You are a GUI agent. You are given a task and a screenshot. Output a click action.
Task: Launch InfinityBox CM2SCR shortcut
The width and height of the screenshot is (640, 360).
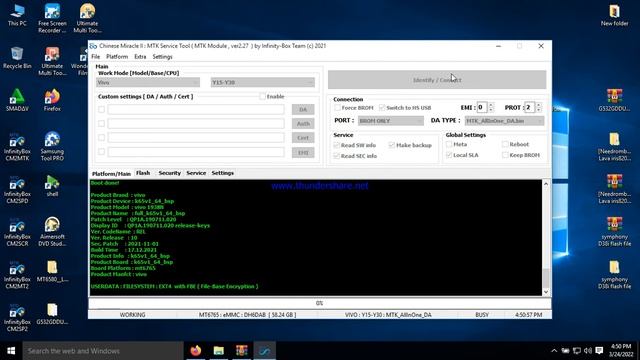pos(17,232)
